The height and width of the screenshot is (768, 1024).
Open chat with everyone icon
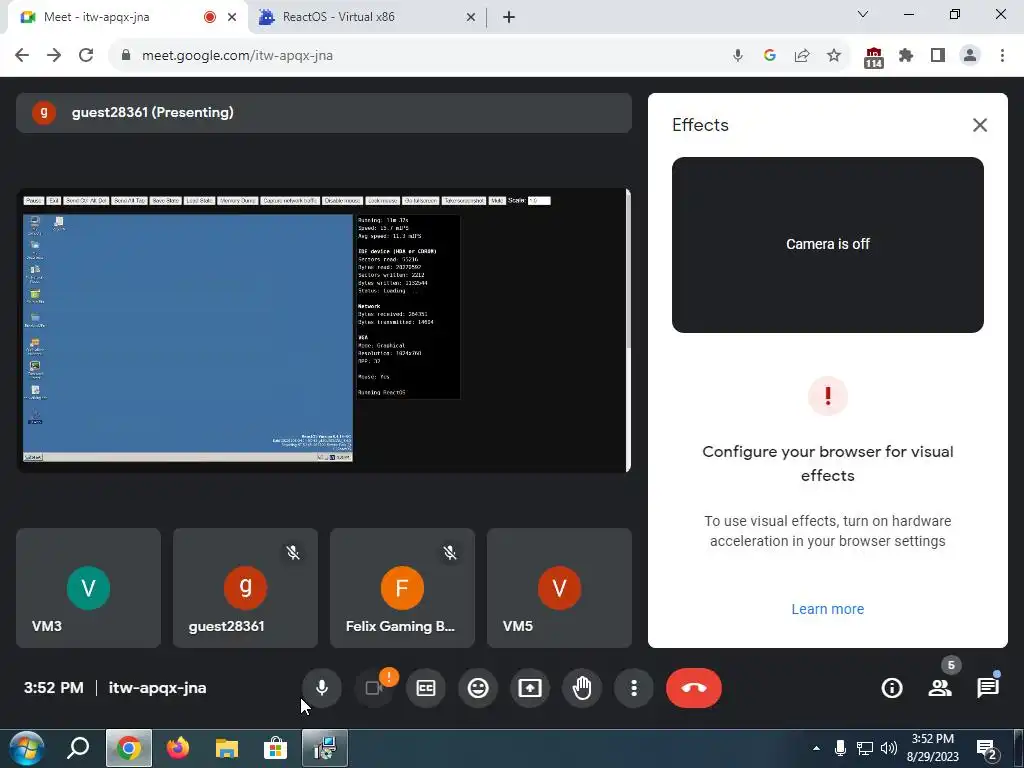click(x=987, y=688)
